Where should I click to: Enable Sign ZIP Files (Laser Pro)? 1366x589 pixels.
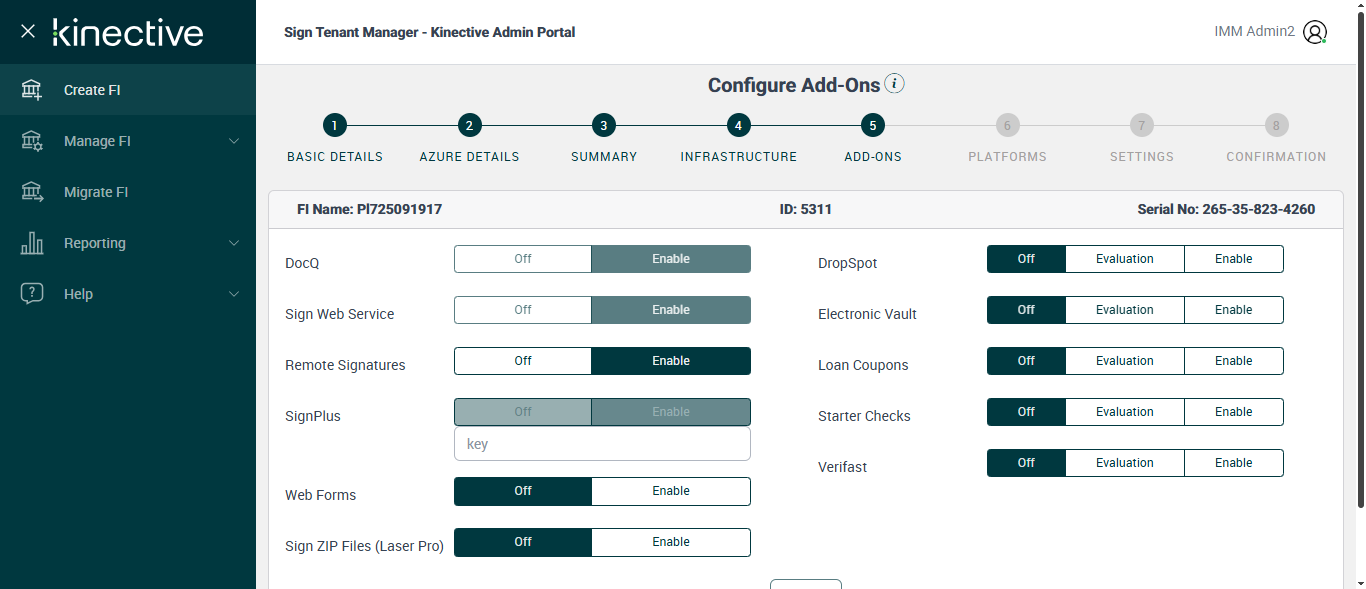671,542
